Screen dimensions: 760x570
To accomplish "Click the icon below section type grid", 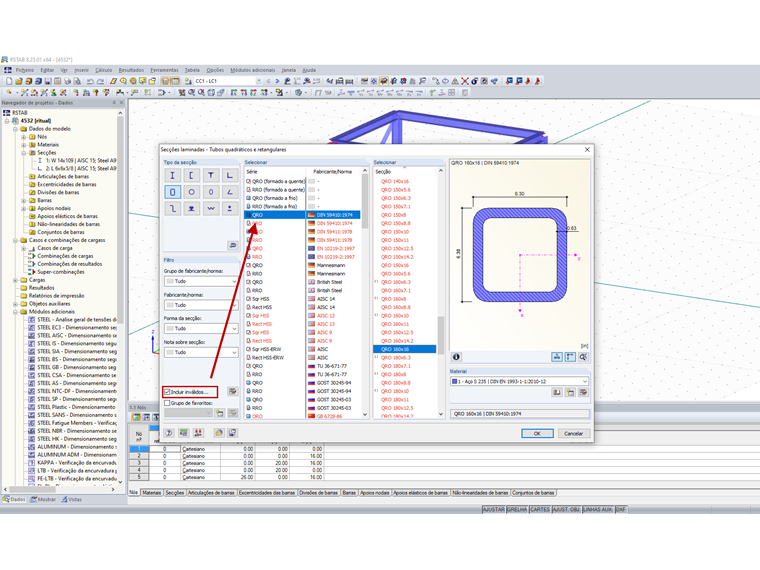I will [x=233, y=246].
